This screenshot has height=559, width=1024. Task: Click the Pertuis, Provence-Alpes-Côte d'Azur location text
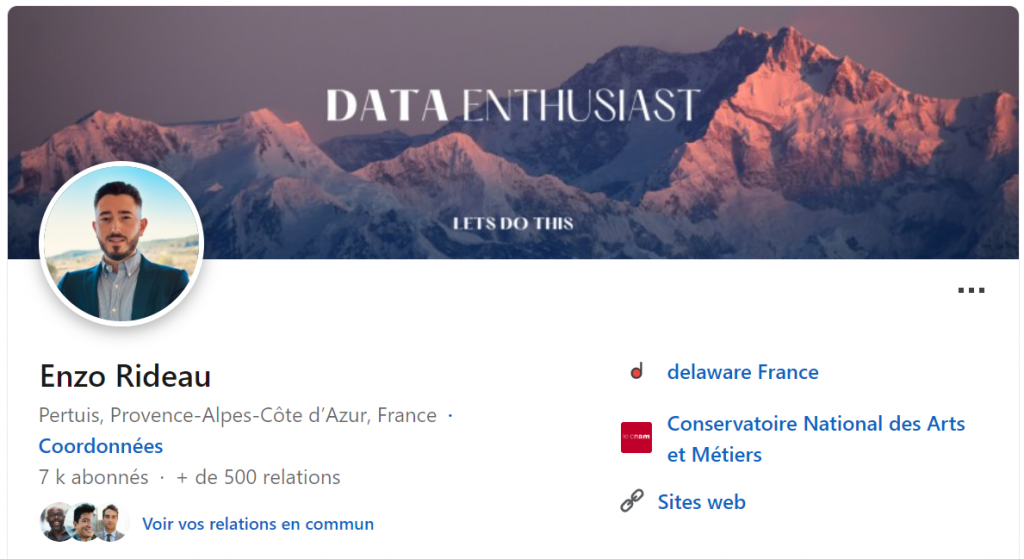[x=237, y=415]
